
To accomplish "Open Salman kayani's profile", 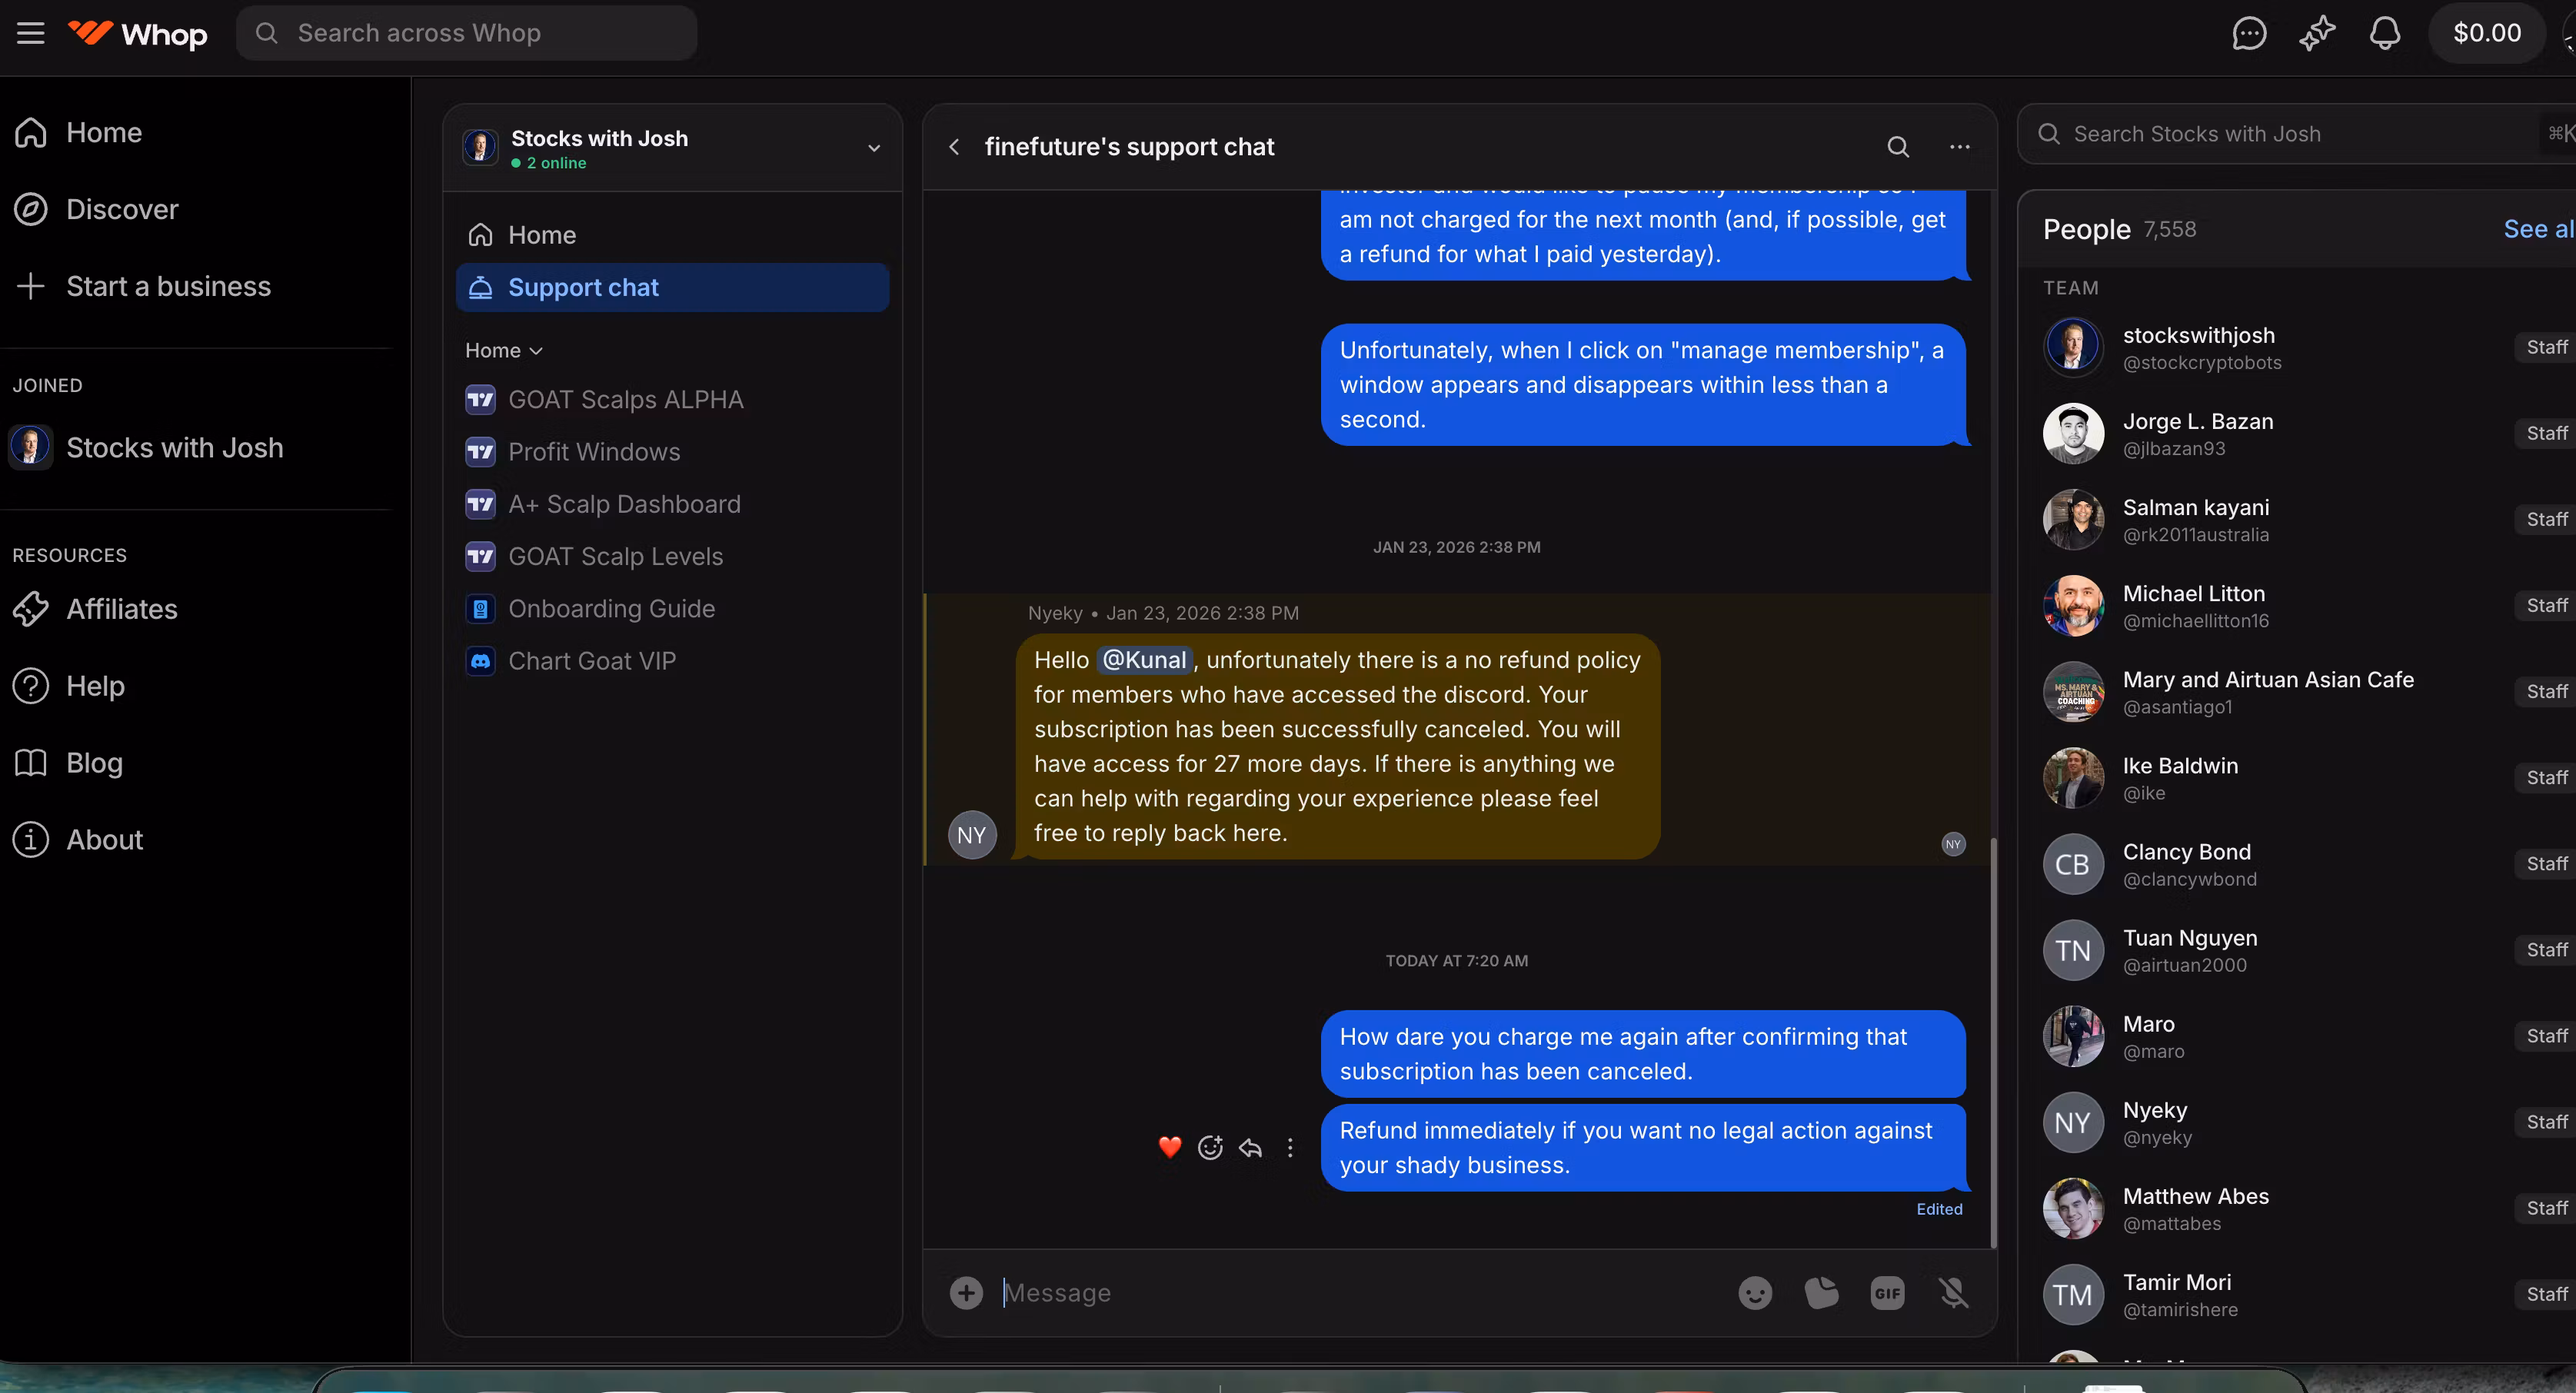I will [2308, 519].
